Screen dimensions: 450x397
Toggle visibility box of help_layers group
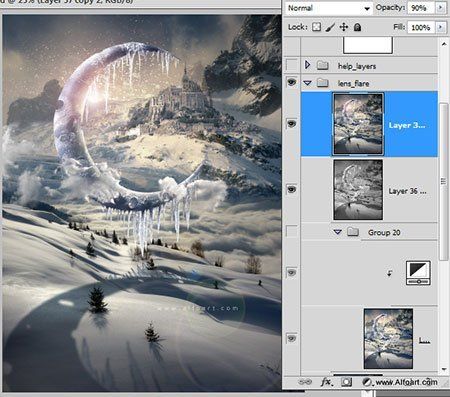292,65
